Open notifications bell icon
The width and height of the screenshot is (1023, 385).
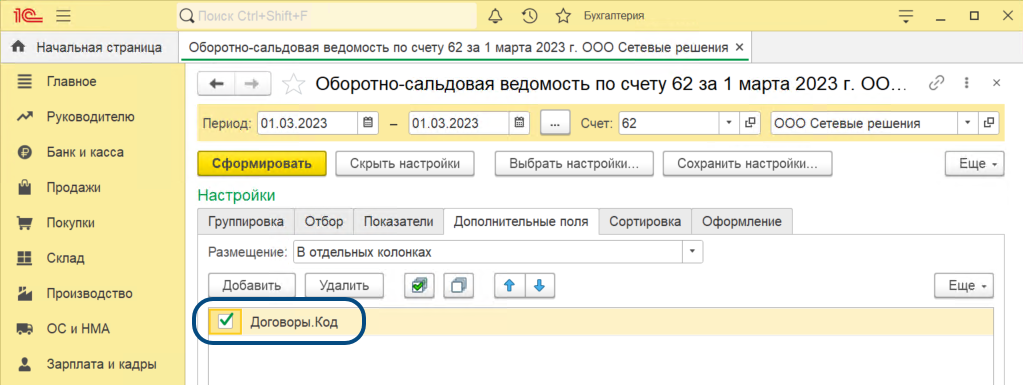(x=495, y=16)
